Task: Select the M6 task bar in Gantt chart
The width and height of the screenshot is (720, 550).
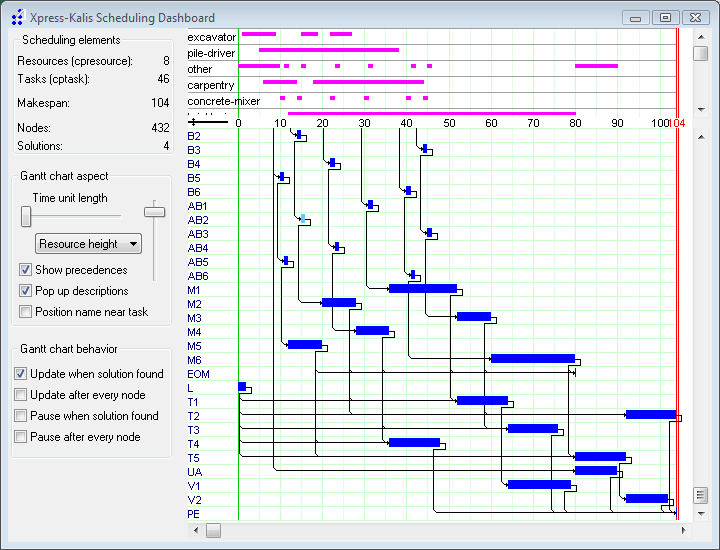Action: click(532, 359)
